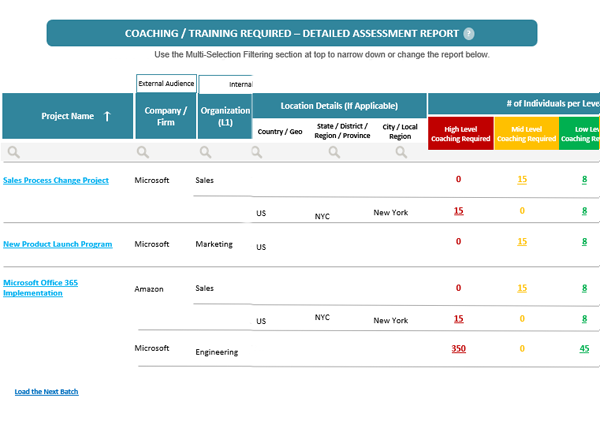Click the Country / Geo subheader
This screenshot has height=425, width=600.
point(280,131)
